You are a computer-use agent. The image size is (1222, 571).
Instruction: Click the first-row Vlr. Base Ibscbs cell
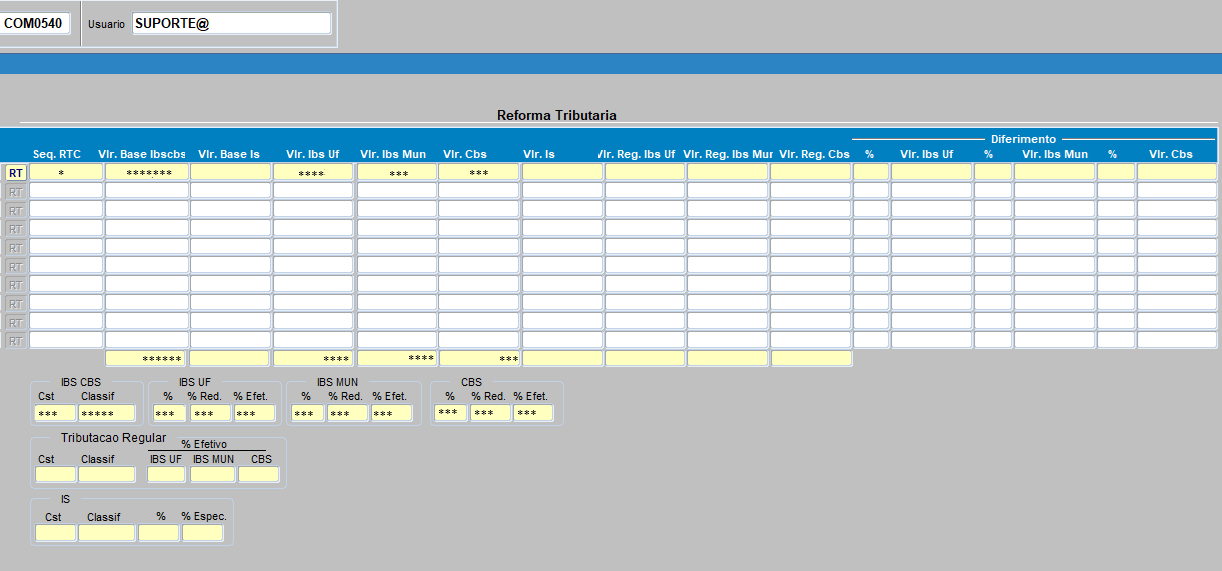[147, 173]
